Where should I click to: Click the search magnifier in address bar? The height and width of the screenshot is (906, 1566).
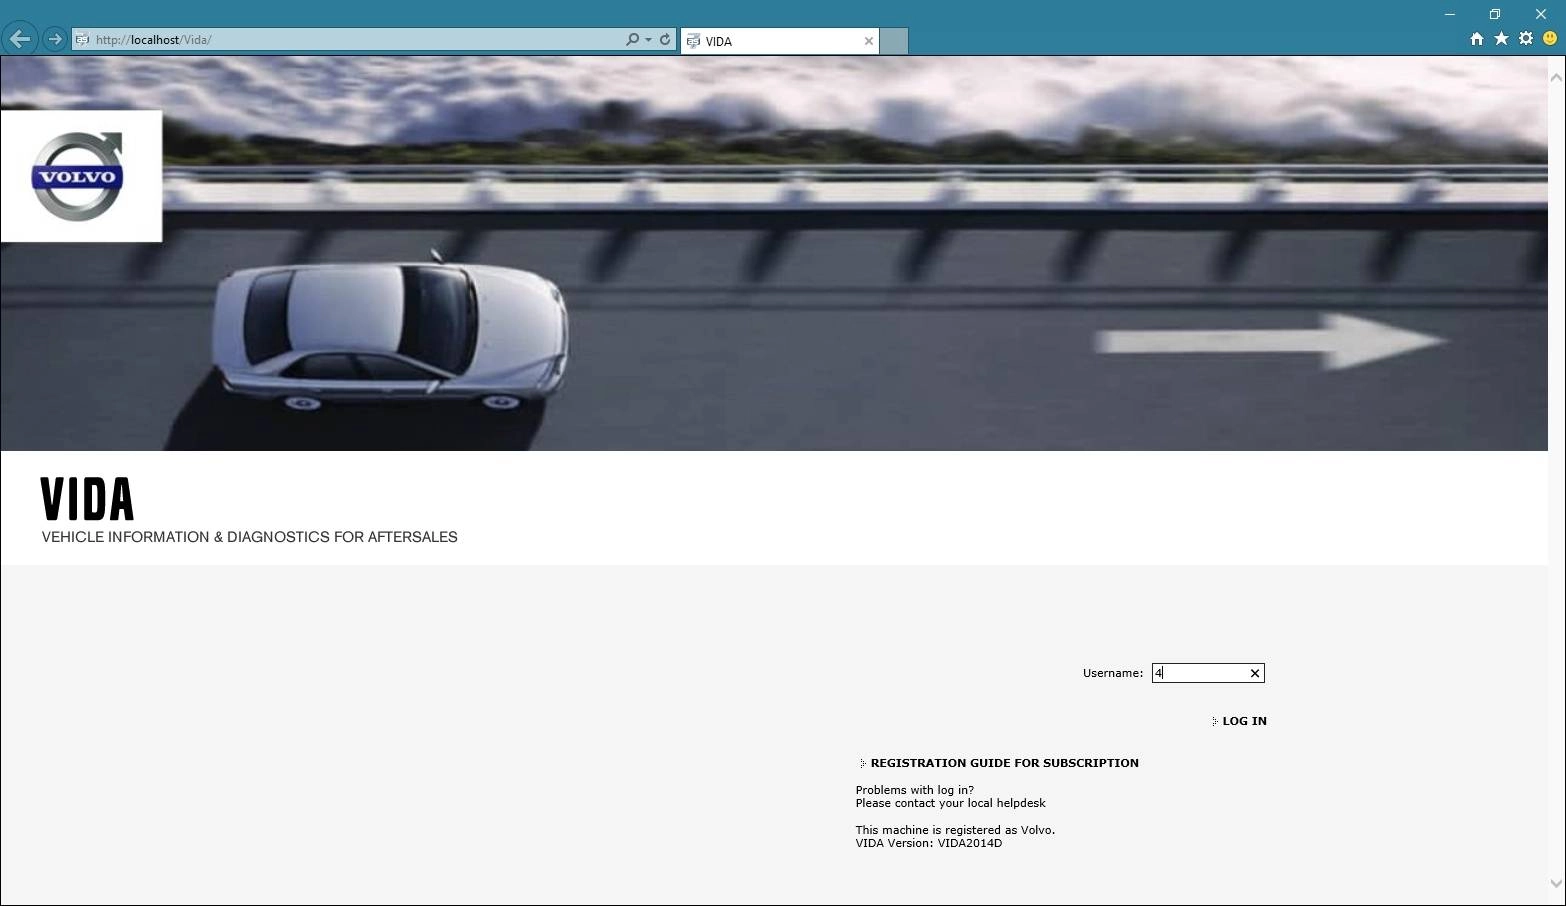632,40
